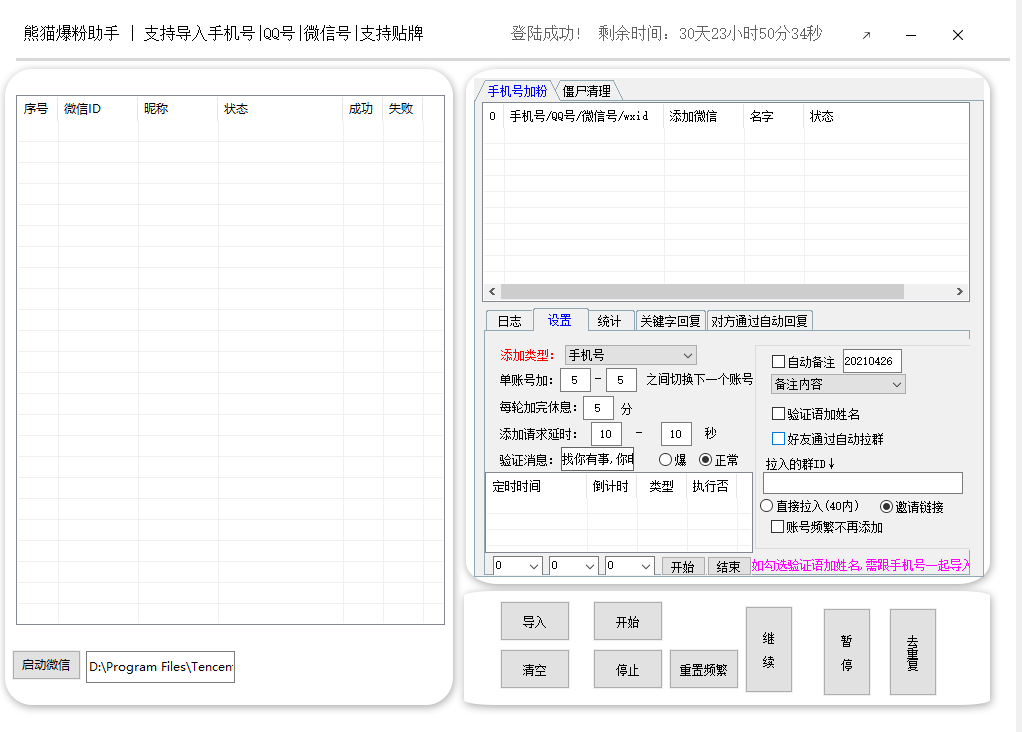
Task: Click the 成功 column header
Action: 363,109
